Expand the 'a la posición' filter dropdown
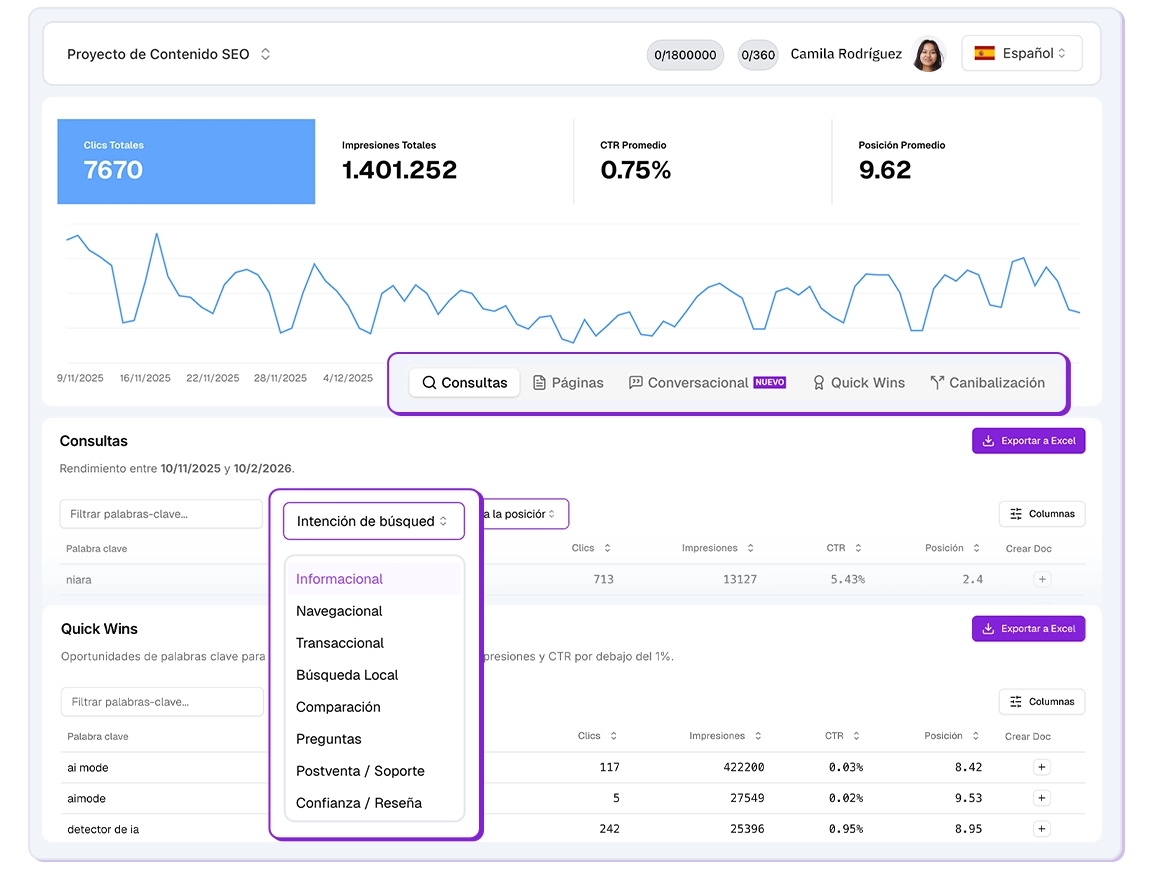 tap(527, 513)
